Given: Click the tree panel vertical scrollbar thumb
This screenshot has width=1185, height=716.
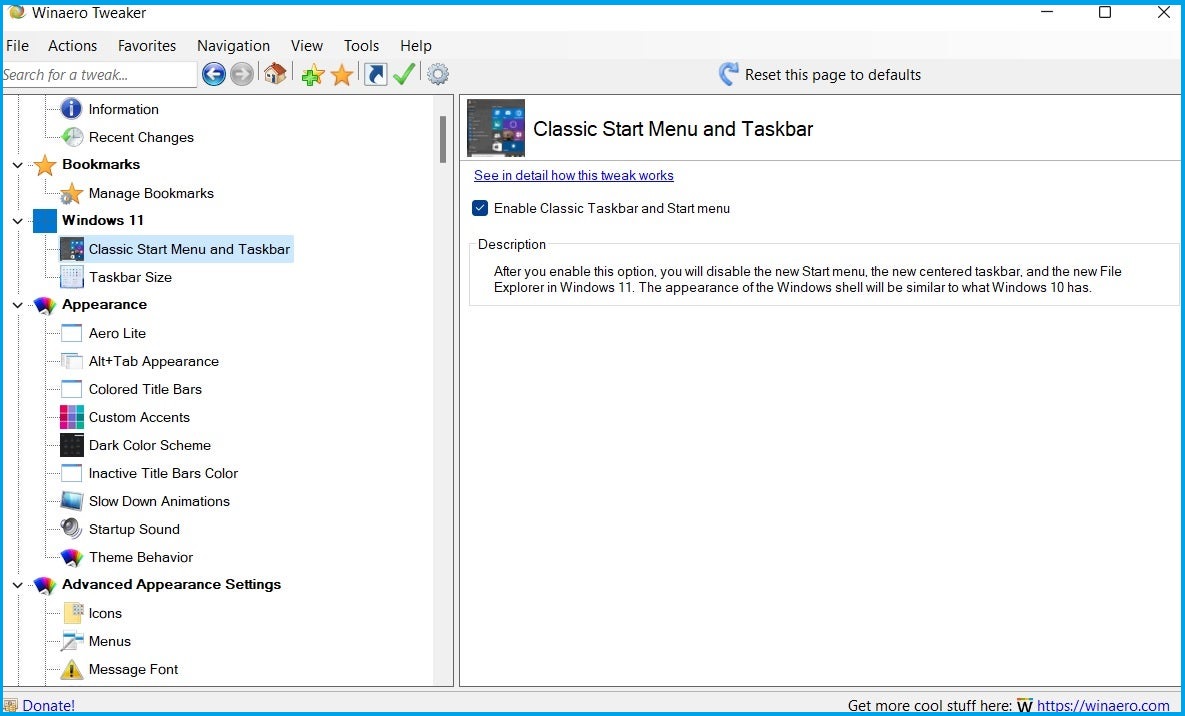Looking at the screenshot, I should click(x=443, y=139).
